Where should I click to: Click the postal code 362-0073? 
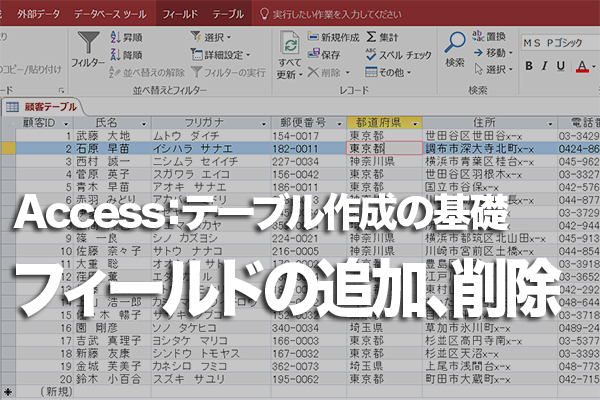pos(295,366)
